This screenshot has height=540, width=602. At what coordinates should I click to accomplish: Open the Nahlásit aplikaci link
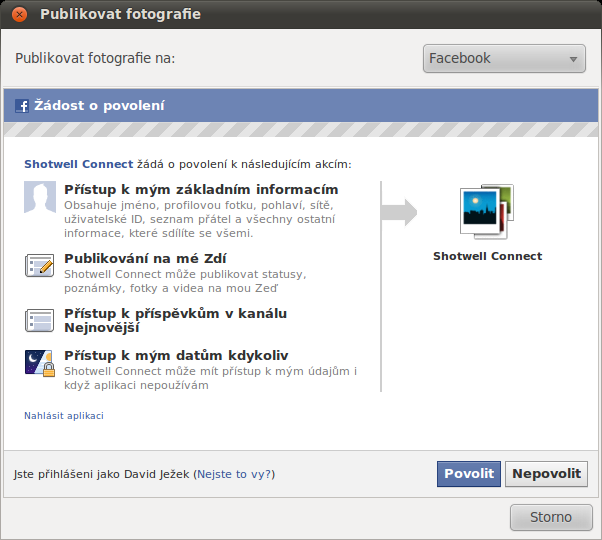[64, 416]
